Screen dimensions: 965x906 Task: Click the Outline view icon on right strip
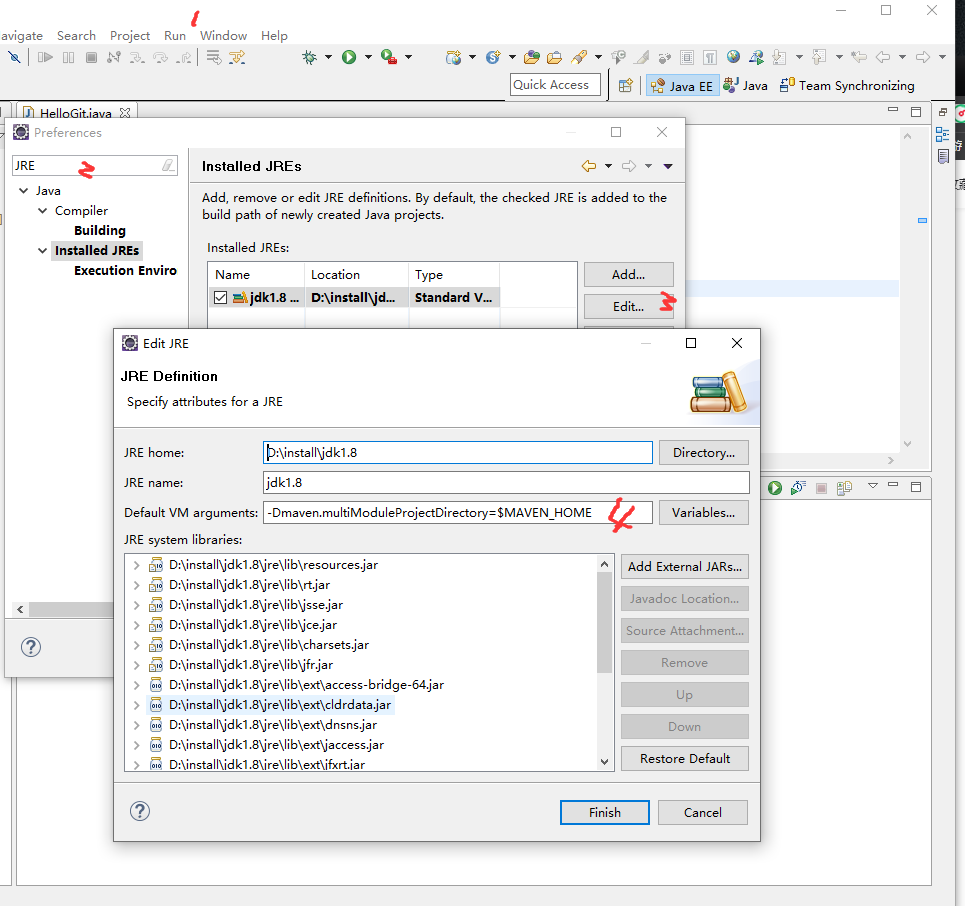point(942,134)
